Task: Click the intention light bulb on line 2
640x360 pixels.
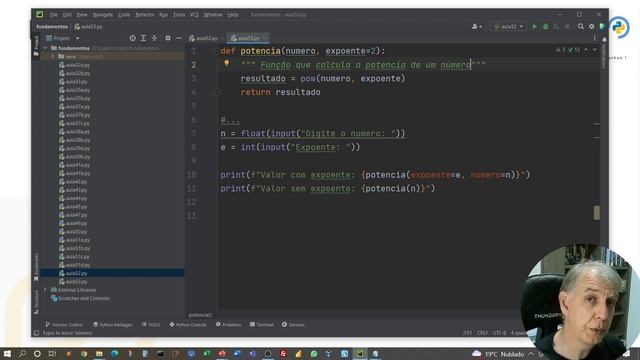Action: coord(227,63)
